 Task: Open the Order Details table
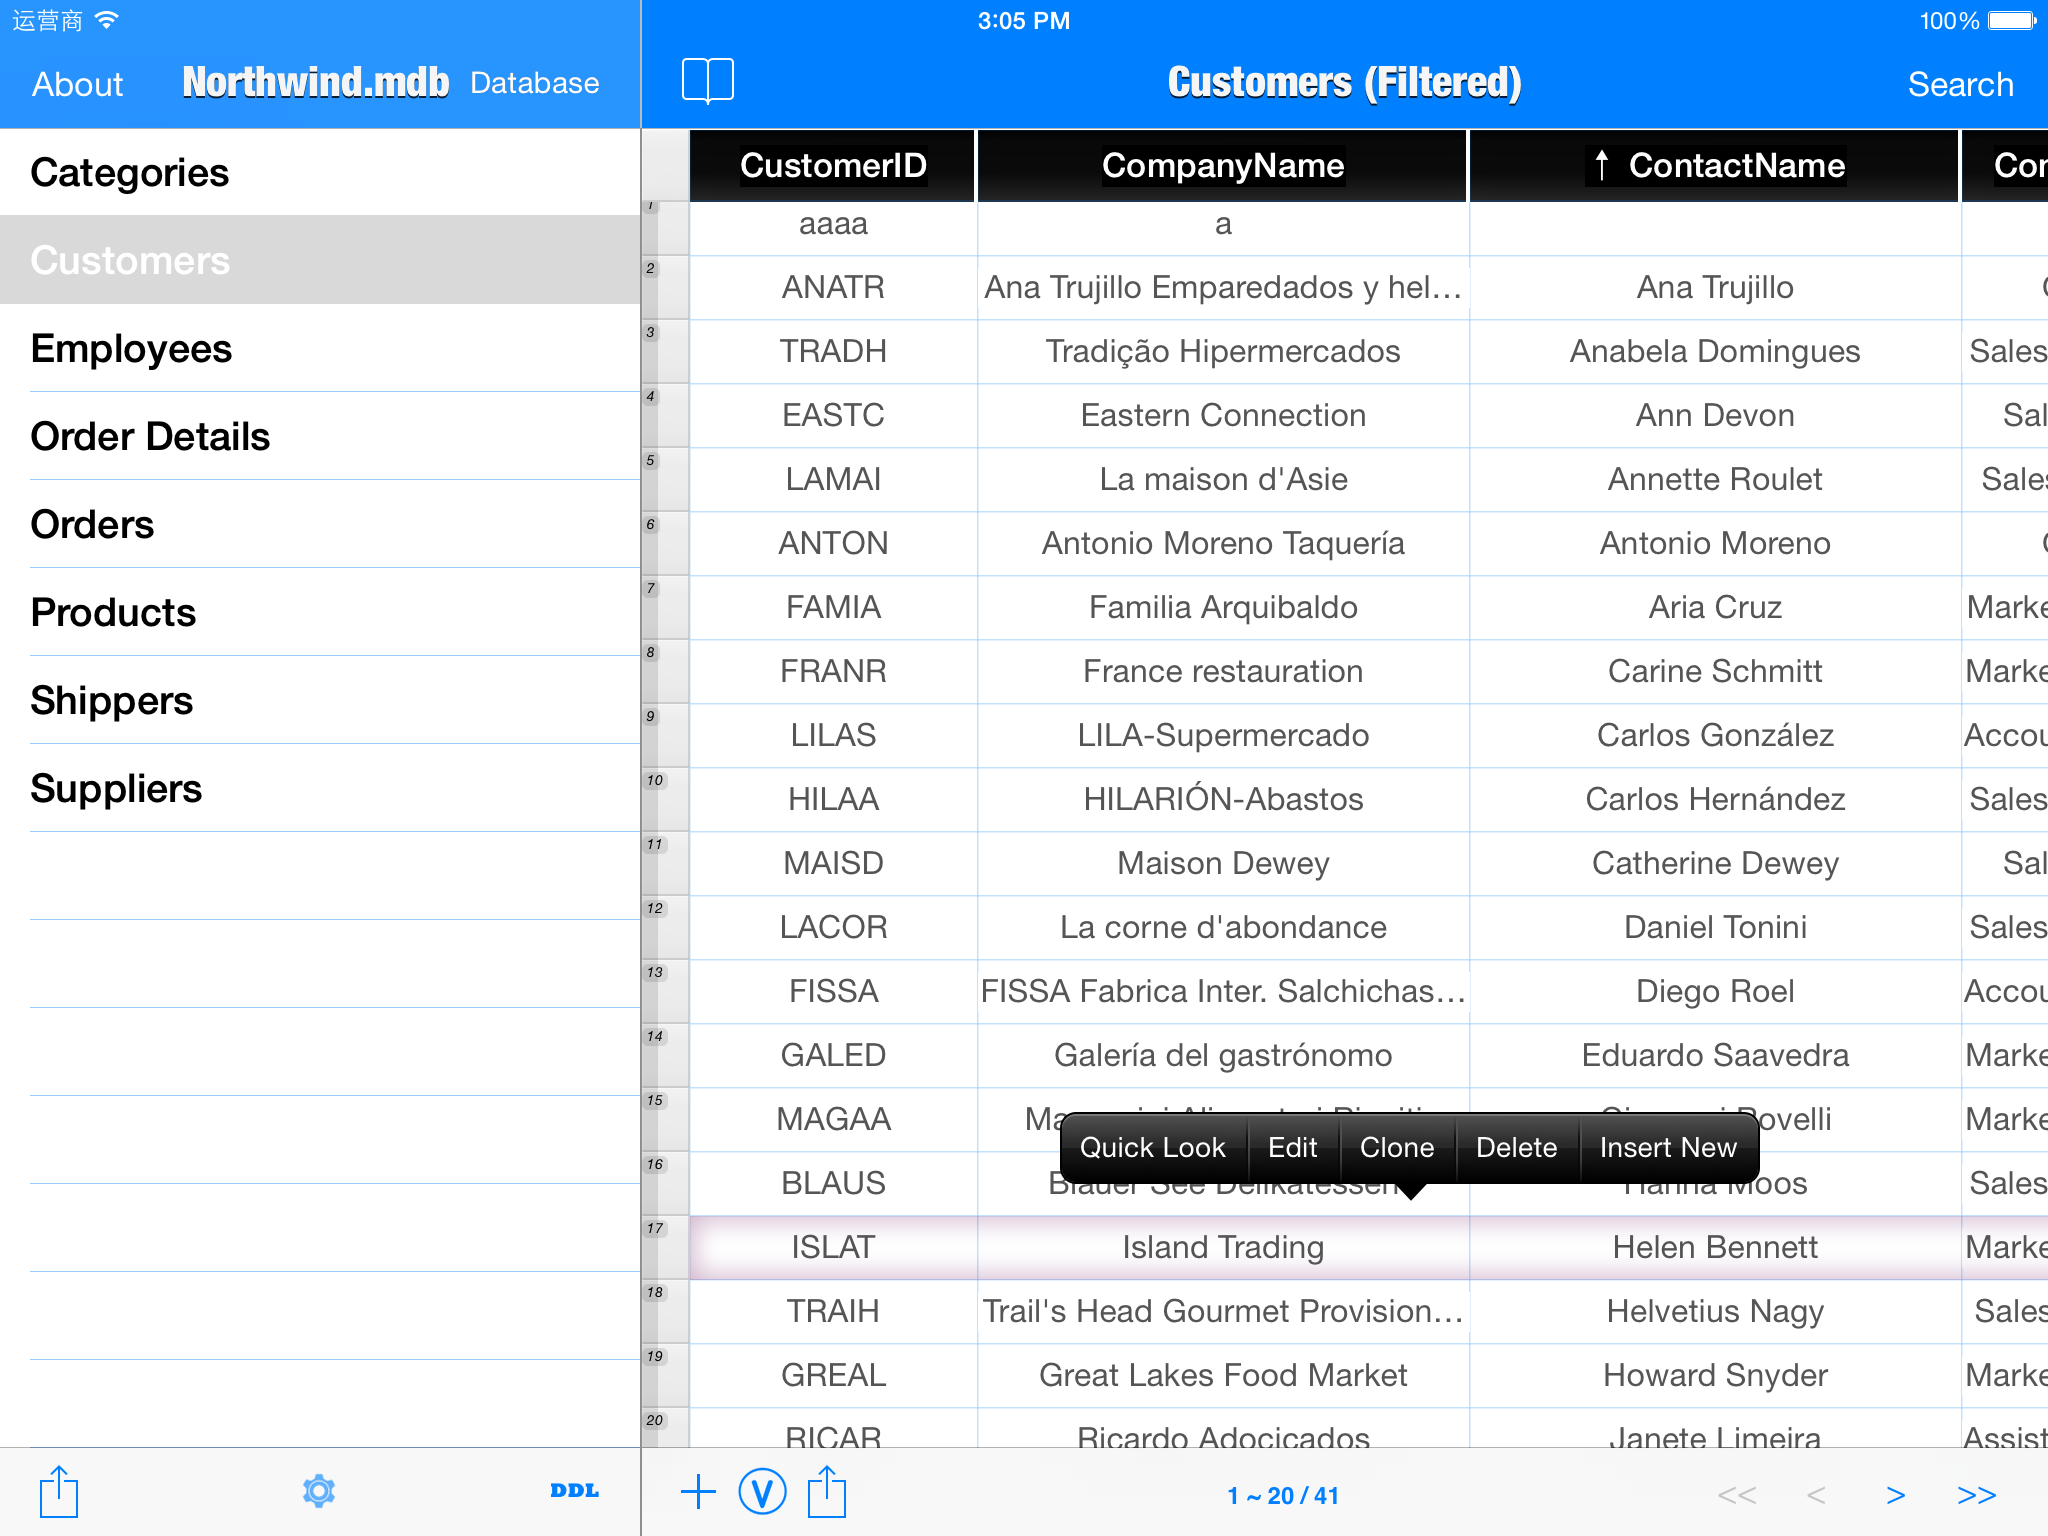coord(150,437)
